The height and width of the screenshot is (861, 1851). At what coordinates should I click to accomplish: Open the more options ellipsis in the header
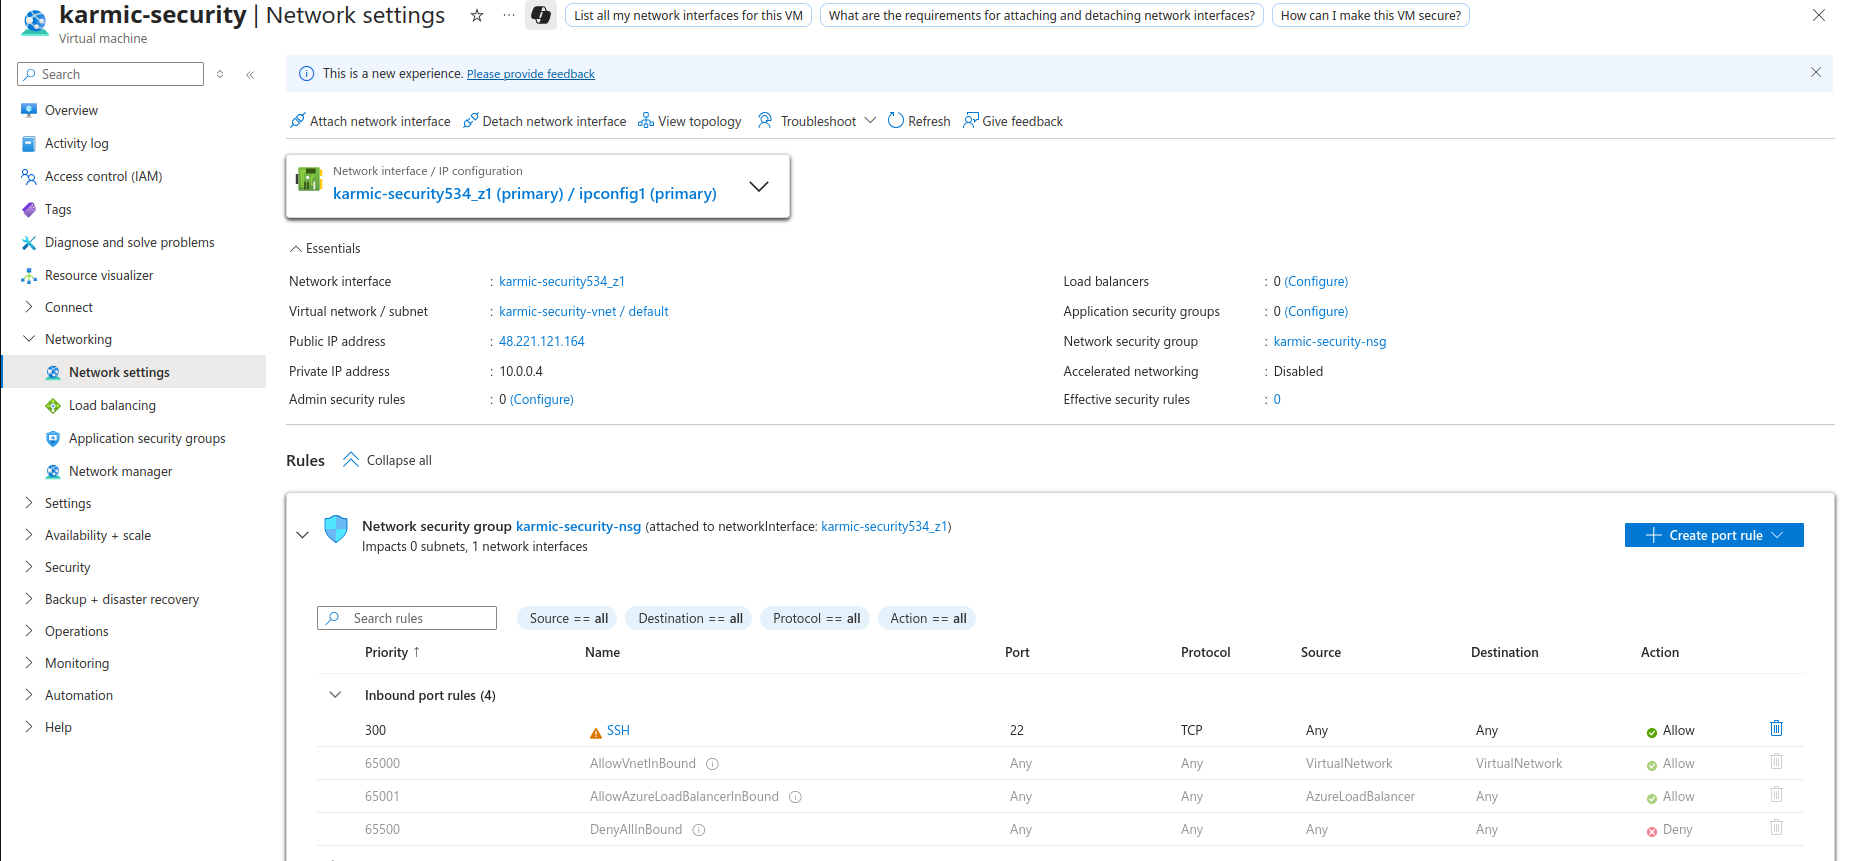[509, 15]
